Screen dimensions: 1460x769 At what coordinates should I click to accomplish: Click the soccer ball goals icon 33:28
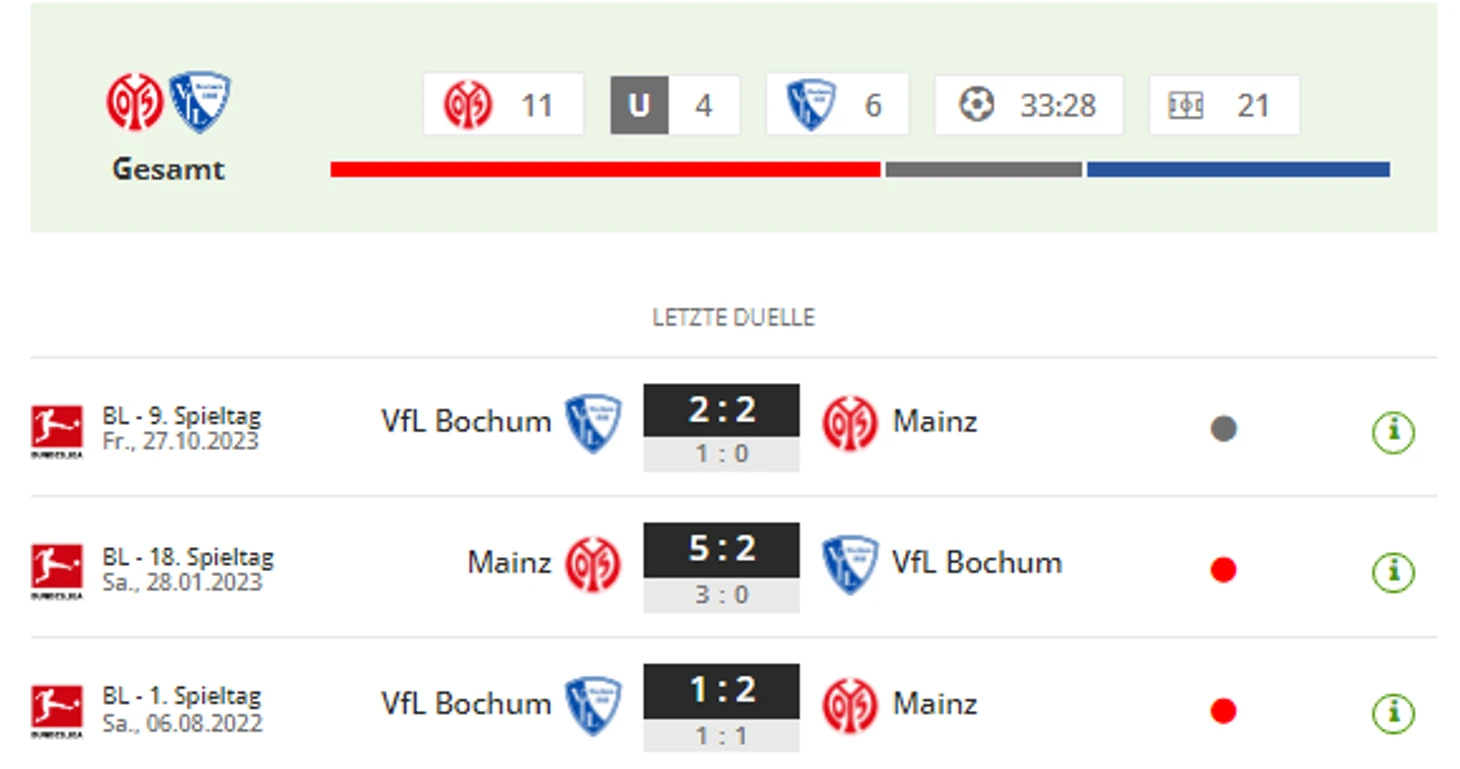pyautogui.click(x=977, y=105)
